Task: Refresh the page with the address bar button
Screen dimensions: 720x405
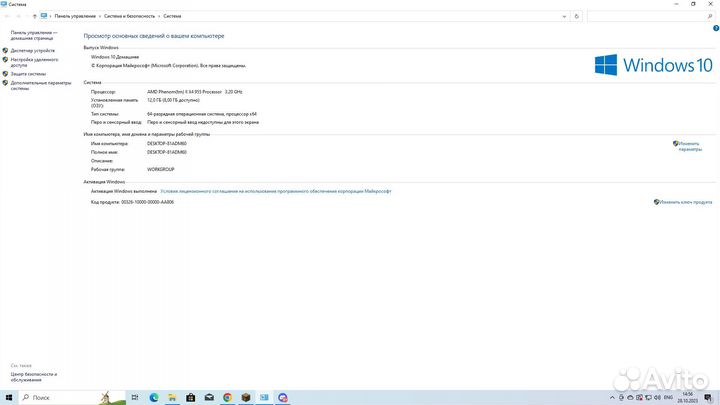Action: [577, 16]
